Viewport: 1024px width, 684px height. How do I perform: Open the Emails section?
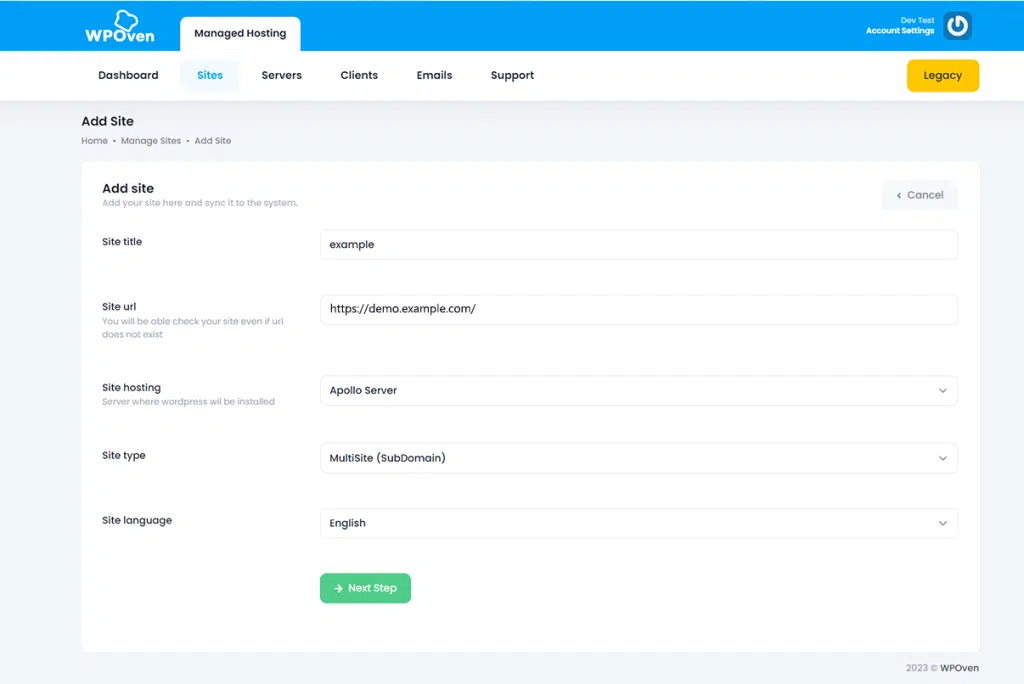434,75
